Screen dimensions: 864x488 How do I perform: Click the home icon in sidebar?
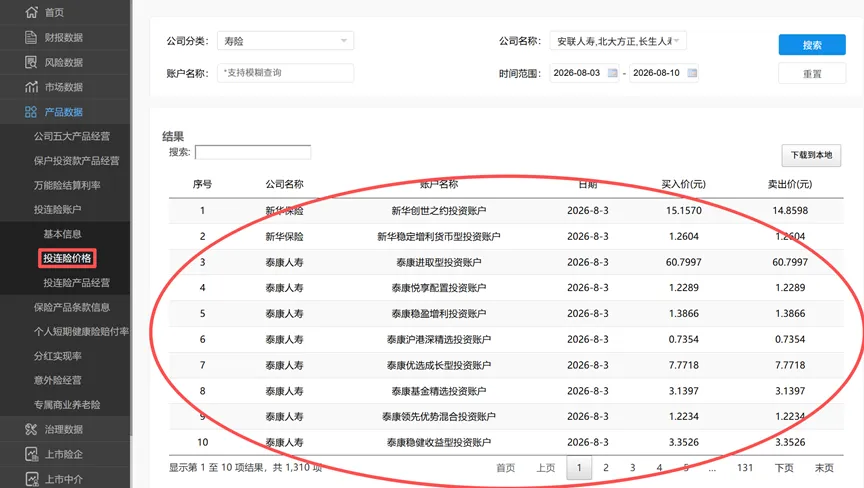point(31,12)
